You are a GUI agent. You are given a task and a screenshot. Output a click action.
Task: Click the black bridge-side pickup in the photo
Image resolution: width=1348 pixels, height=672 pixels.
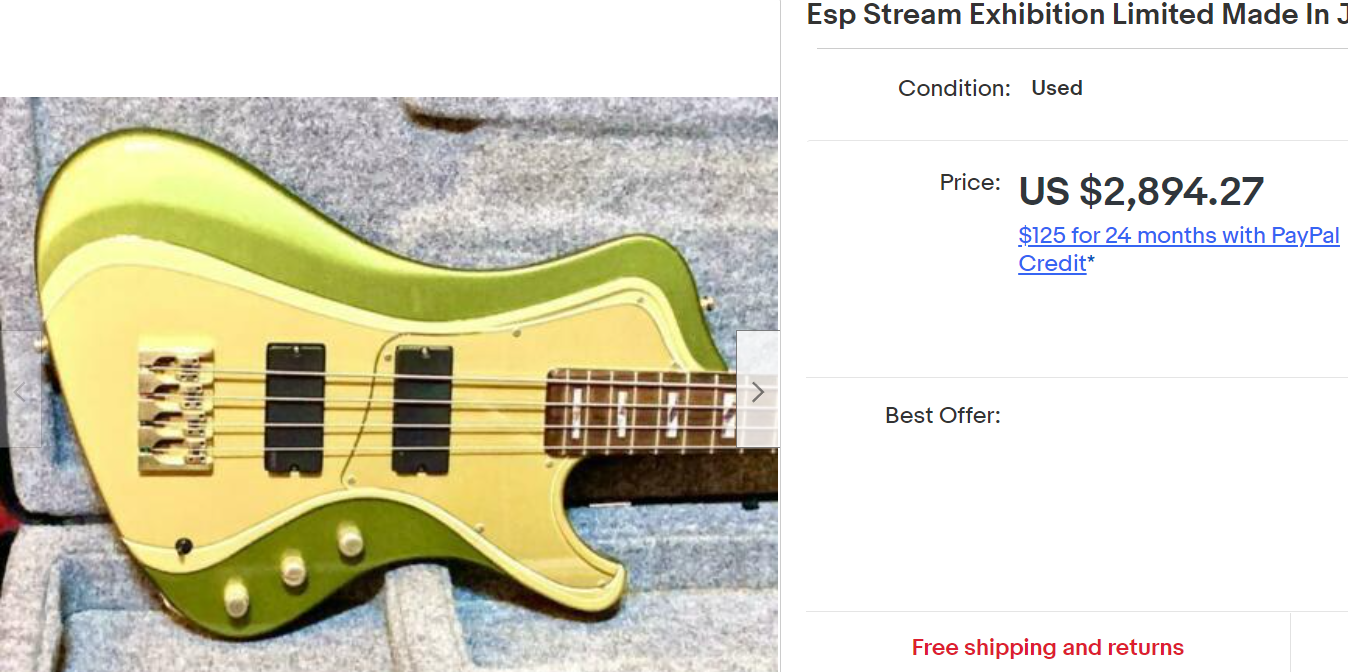click(x=295, y=407)
